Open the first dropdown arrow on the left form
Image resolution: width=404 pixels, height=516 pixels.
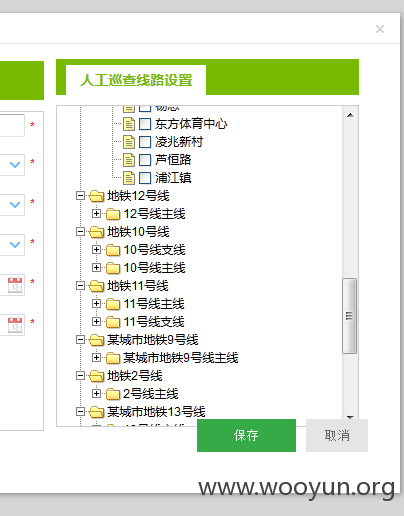15,165
